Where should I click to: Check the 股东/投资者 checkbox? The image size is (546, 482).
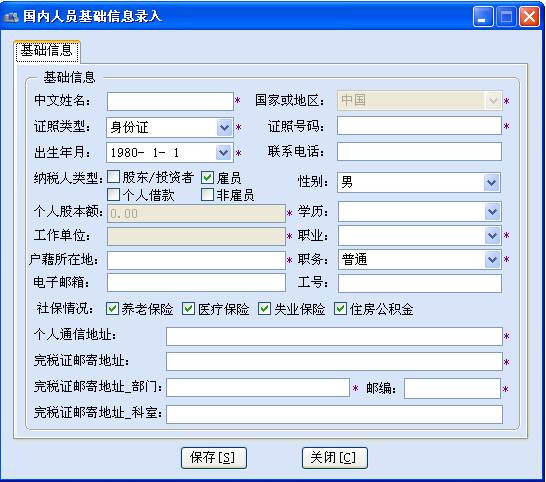pos(114,177)
